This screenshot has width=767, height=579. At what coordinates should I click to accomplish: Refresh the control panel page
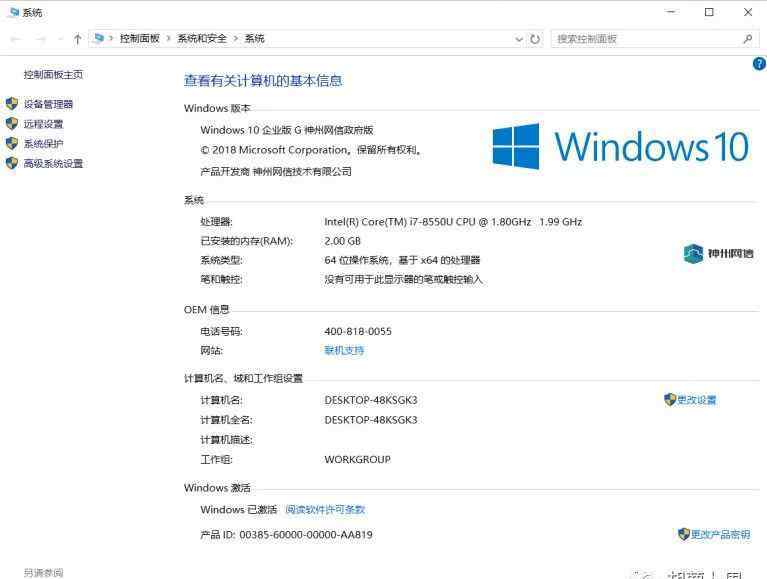pyautogui.click(x=535, y=39)
